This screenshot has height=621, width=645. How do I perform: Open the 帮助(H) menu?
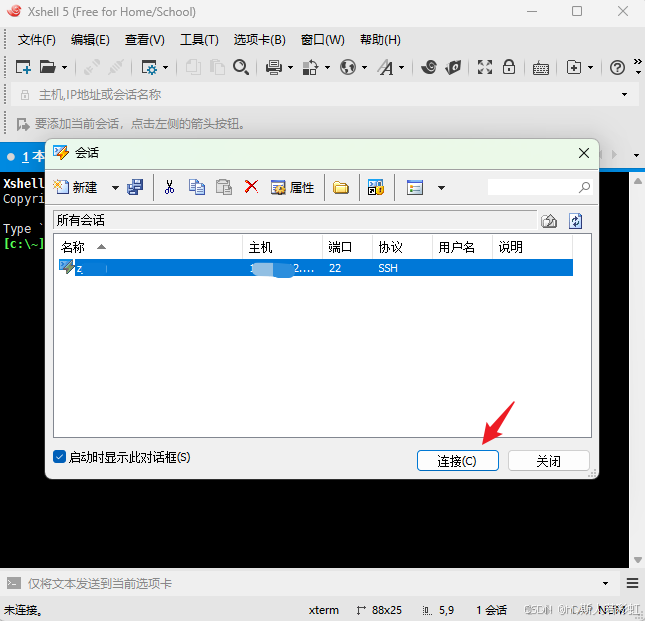click(380, 40)
